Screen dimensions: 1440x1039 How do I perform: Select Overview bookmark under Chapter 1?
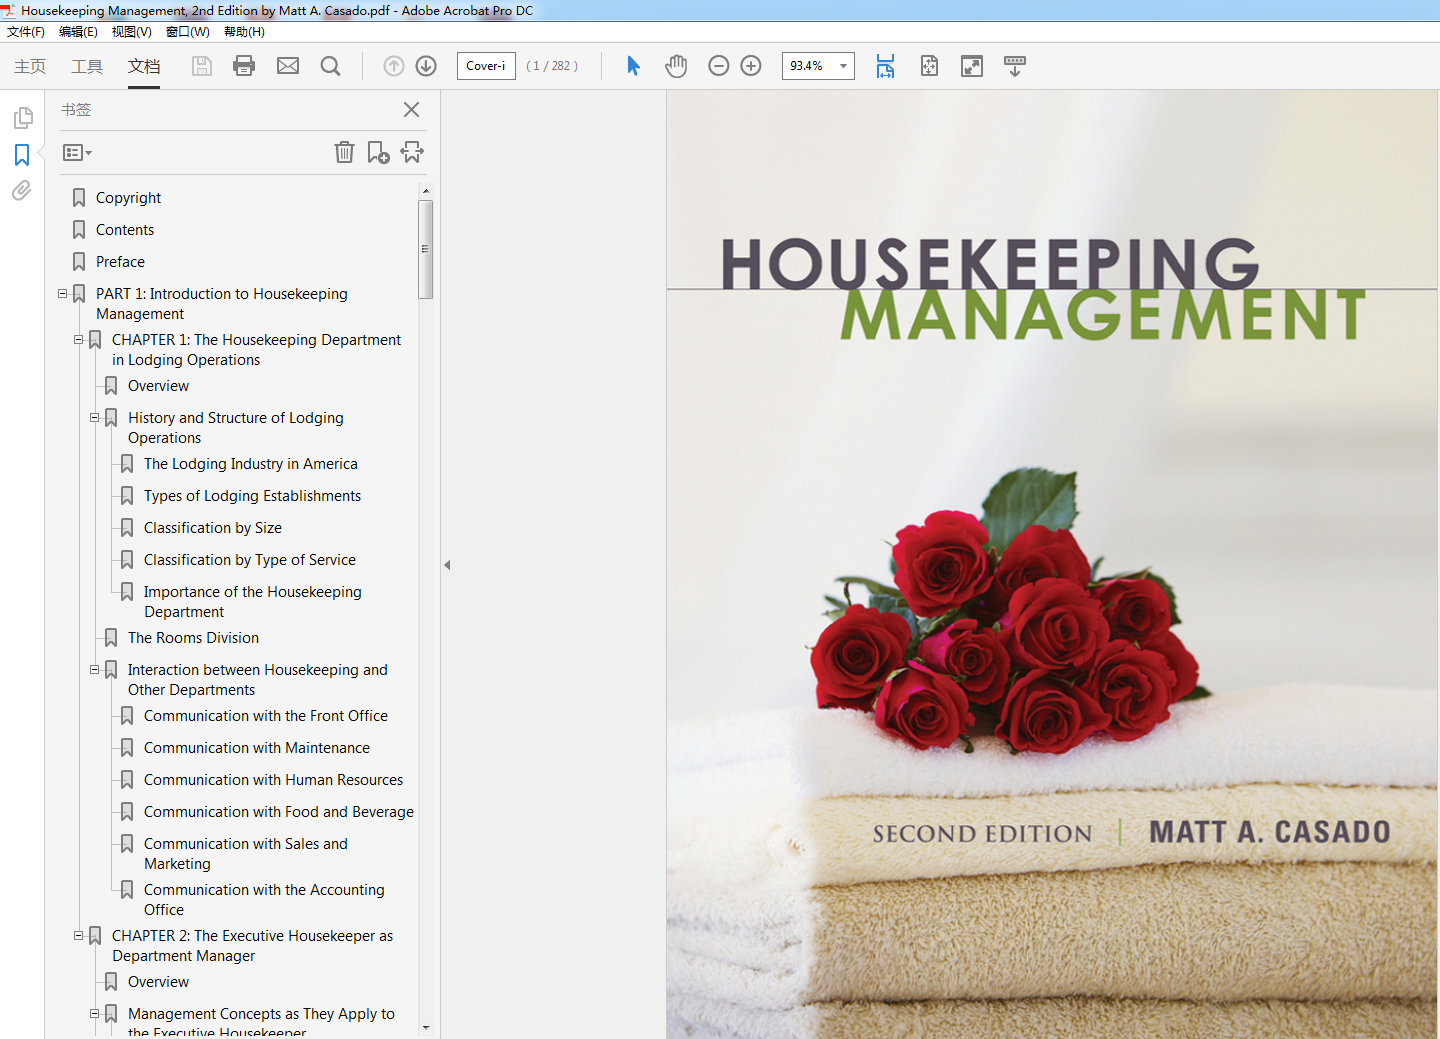point(158,386)
